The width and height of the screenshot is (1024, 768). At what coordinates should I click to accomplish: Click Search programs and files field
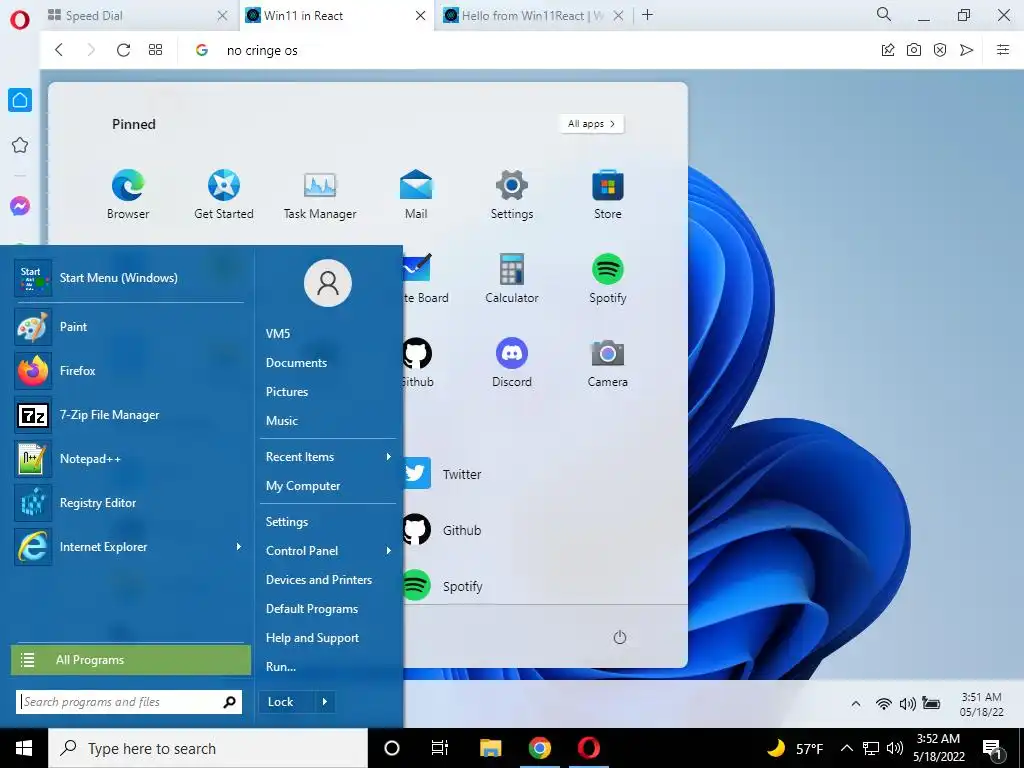[x=129, y=702]
